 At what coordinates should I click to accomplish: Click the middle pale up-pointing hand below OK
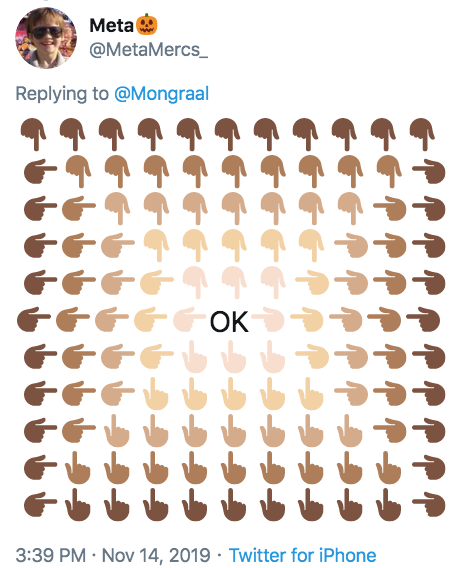click(233, 357)
